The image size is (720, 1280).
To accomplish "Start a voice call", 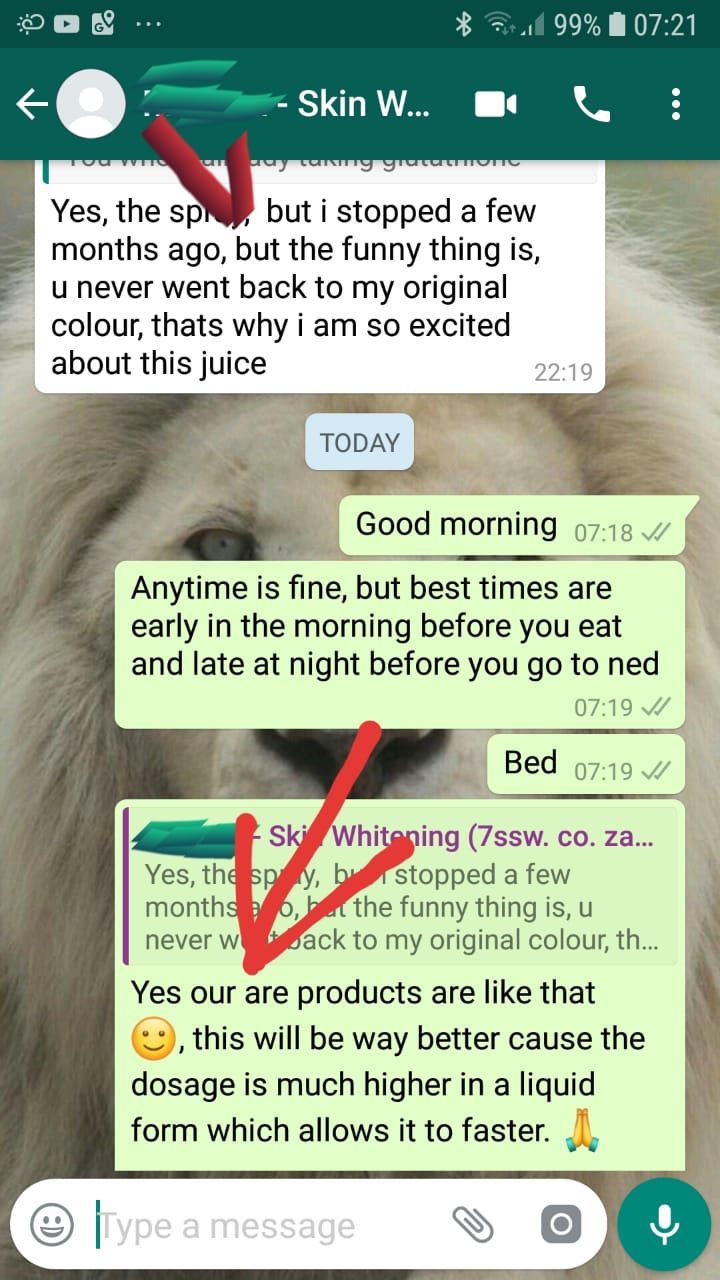I will (591, 104).
